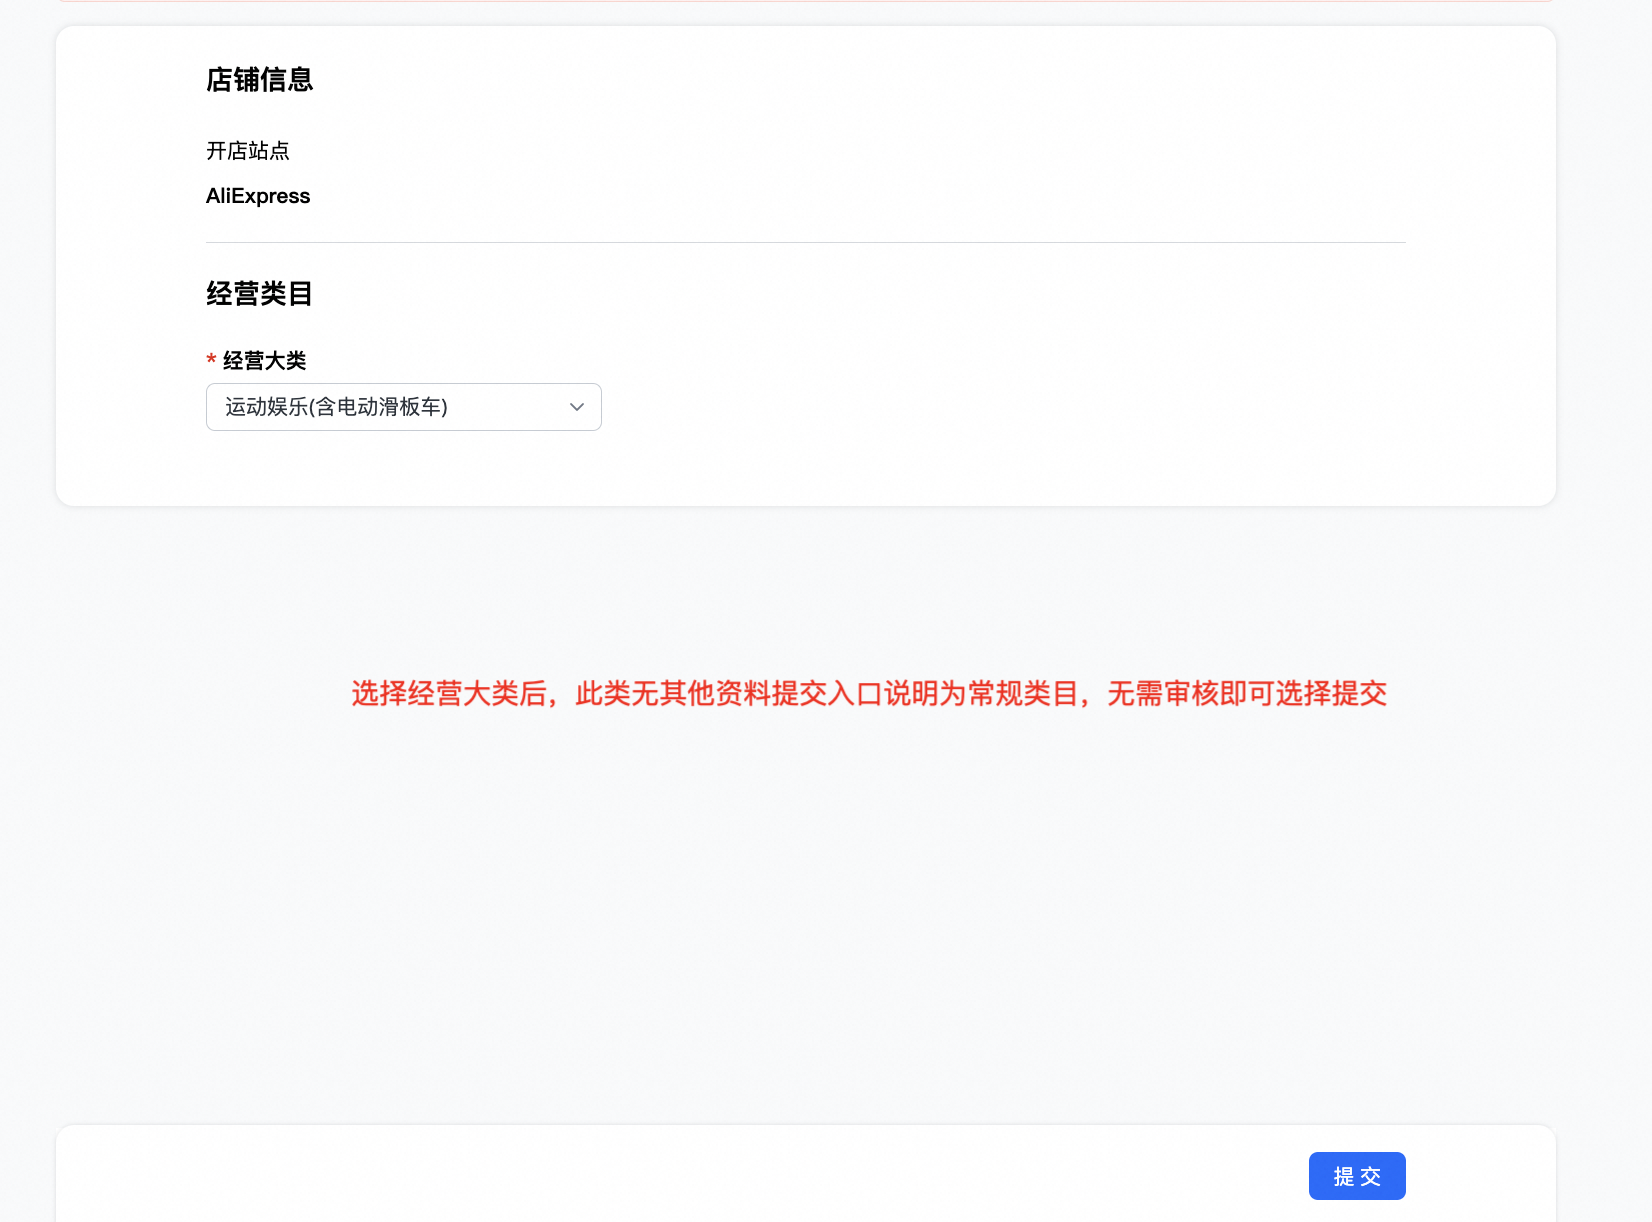Click the red required asterisk beside 经营大类

[211, 361]
